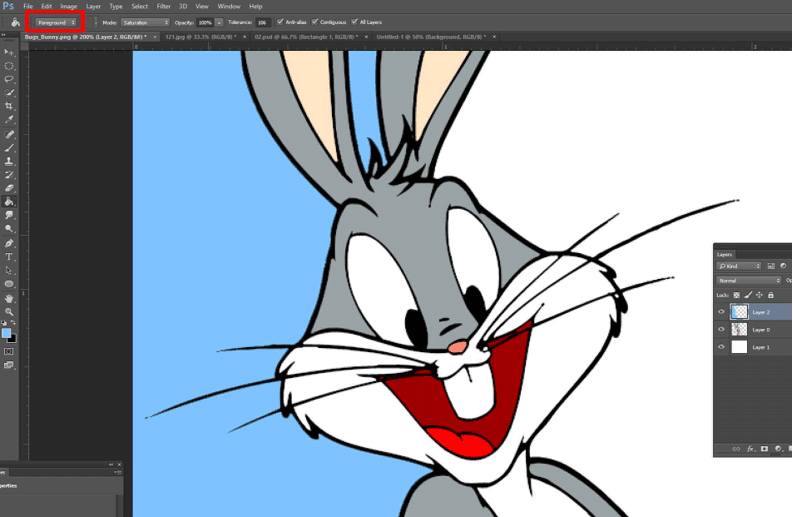Open the Mode Saturation dropdown
The height and width of the screenshot is (517, 793).
(145, 23)
